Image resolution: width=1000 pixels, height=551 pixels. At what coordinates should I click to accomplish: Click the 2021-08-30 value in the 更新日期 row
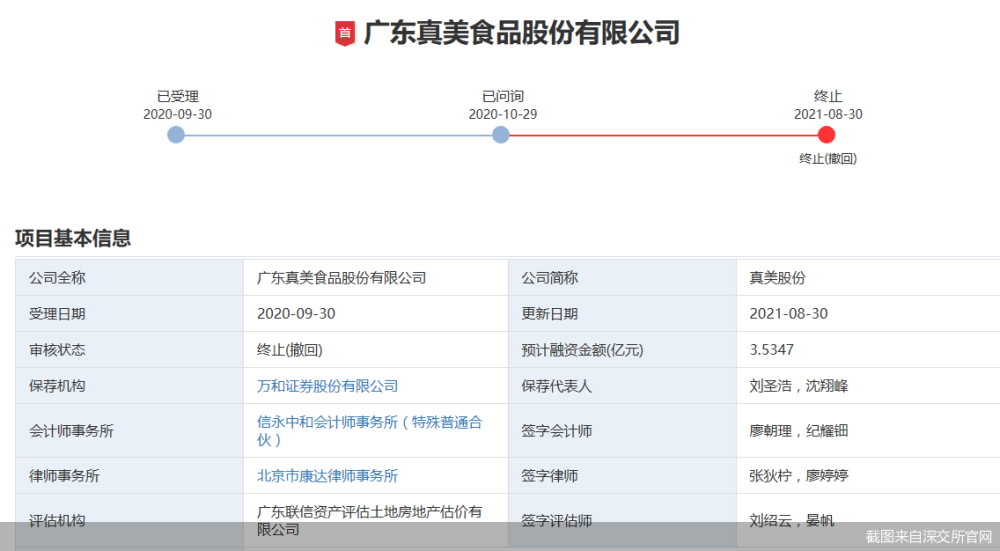(x=788, y=314)
